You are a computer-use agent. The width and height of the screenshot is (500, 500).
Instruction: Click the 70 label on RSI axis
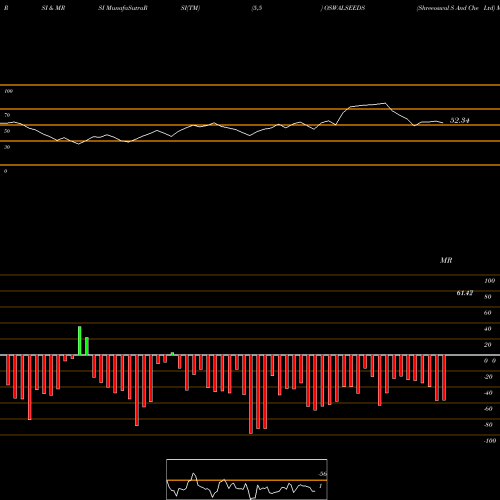click(x=7, y=115)
